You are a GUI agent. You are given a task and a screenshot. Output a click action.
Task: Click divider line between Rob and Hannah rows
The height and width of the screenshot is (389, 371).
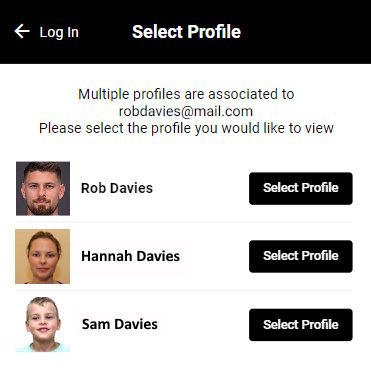pyautogui.click(x=184, y=222)
